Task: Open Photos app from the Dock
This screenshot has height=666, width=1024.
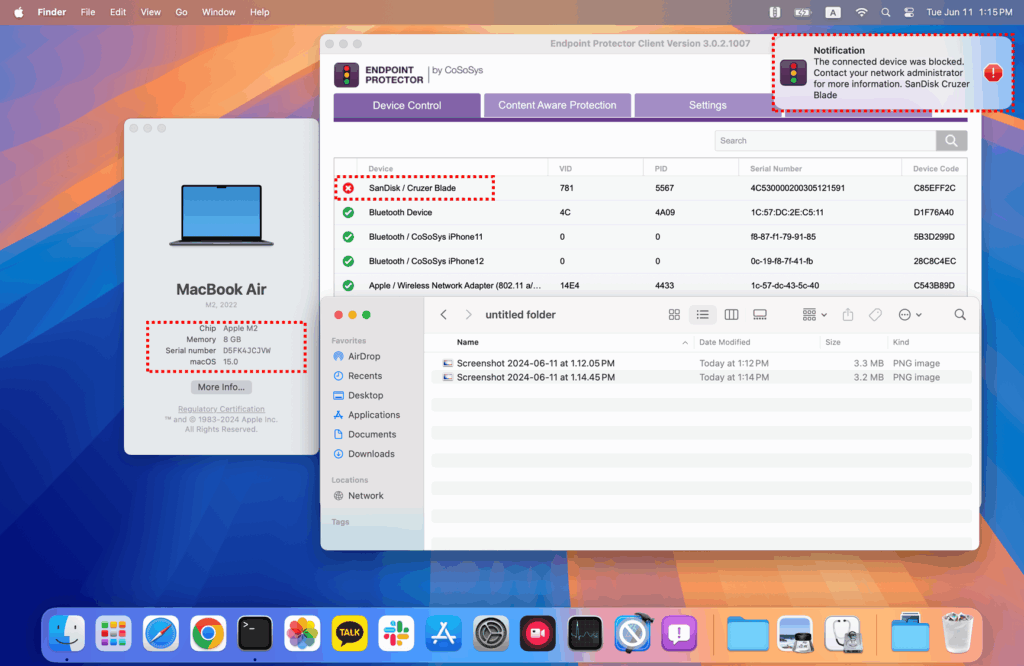Action: [x=302, y=633]
